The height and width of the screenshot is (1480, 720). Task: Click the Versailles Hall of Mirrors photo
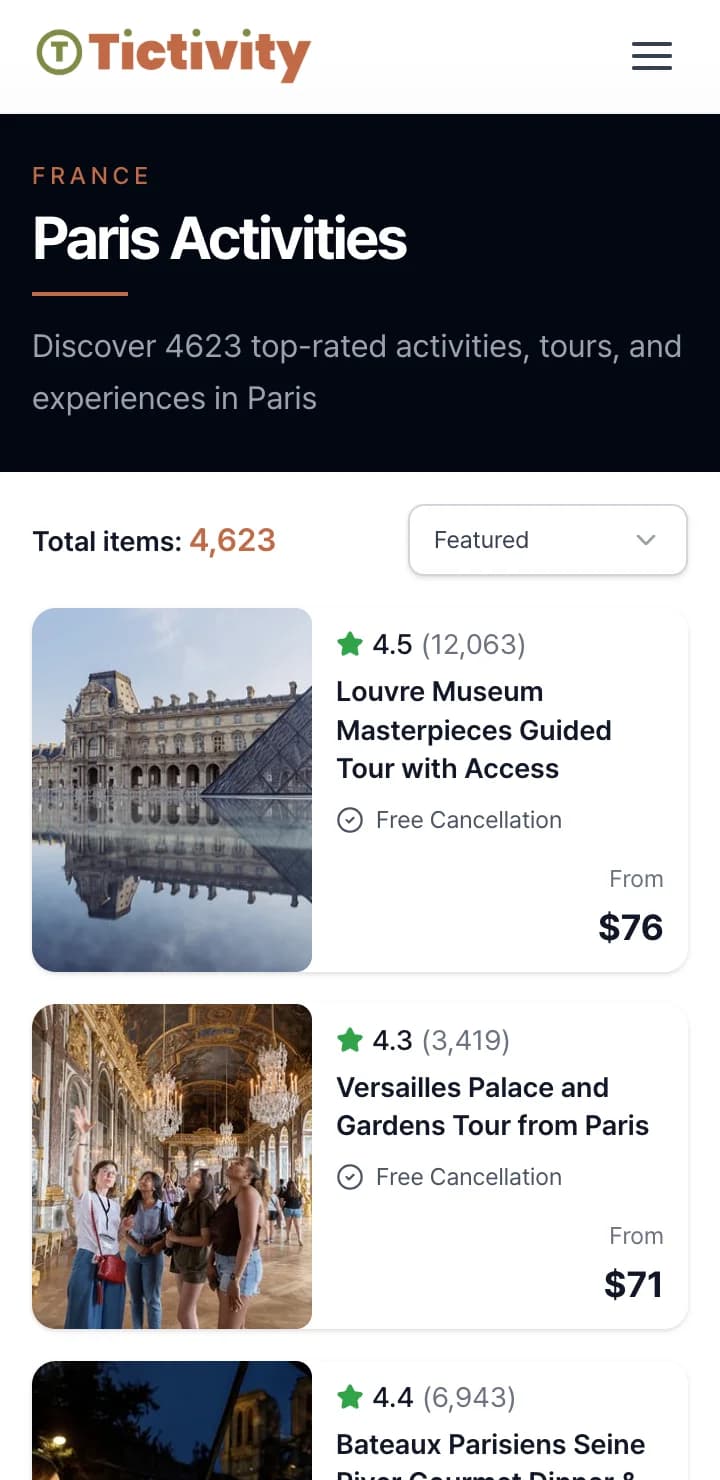pyautogui.click(x=172, y=1166)
